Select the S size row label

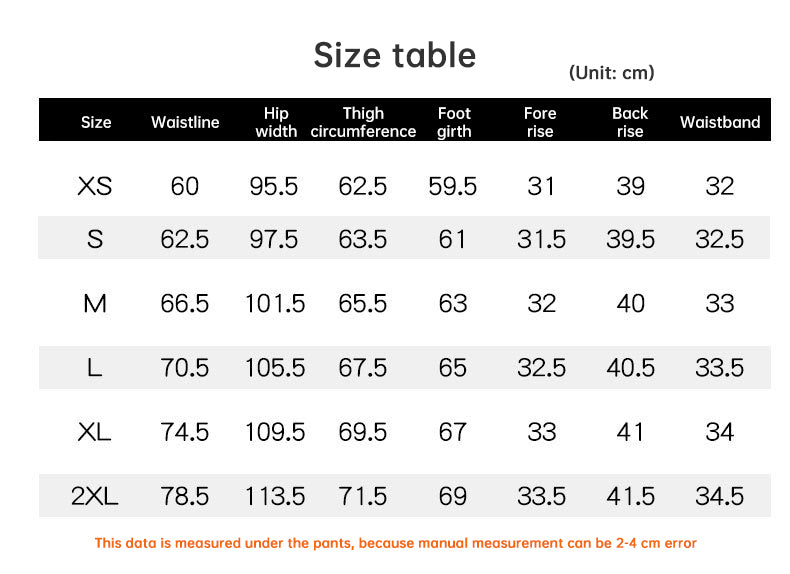pyautogui.click(x=95, y=239)
